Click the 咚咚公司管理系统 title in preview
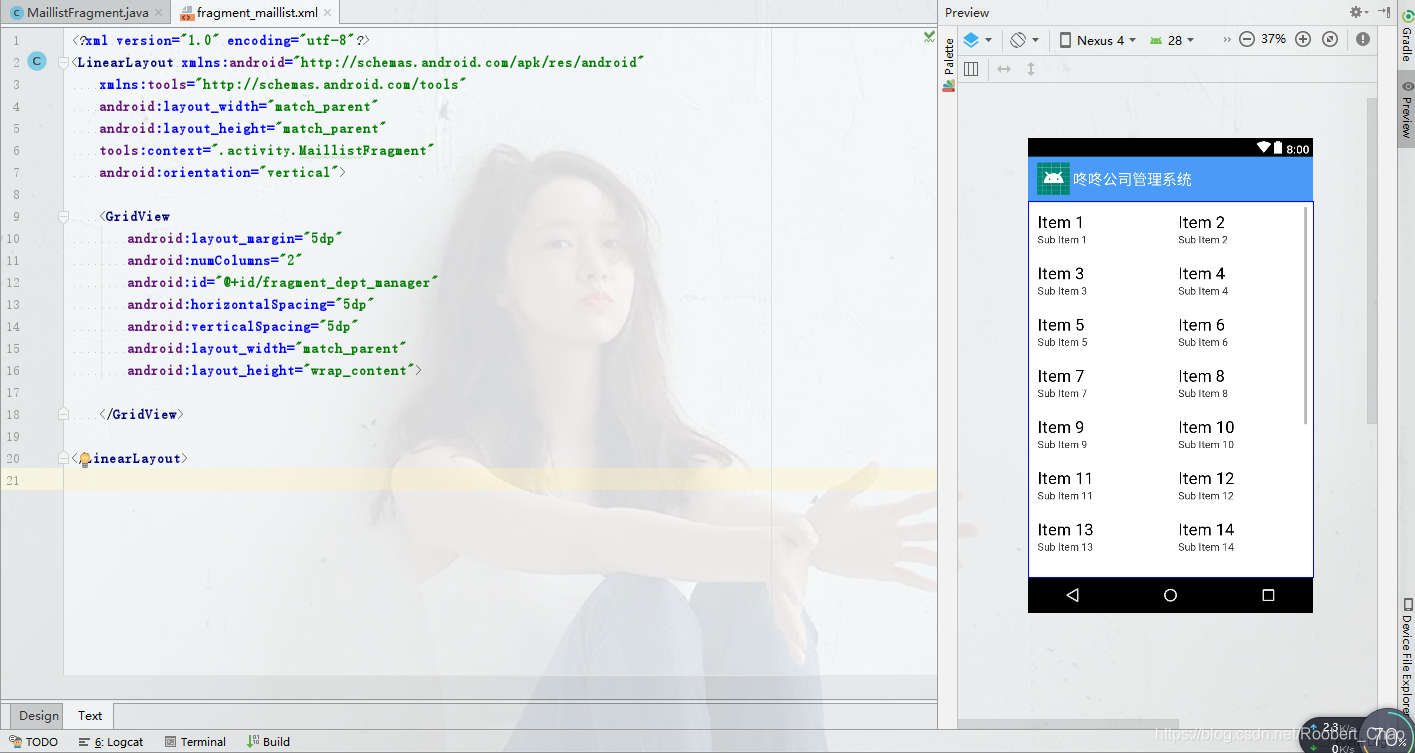Screen dimensions: 1415x753 pyautogui.click(x=1132, y=179)
